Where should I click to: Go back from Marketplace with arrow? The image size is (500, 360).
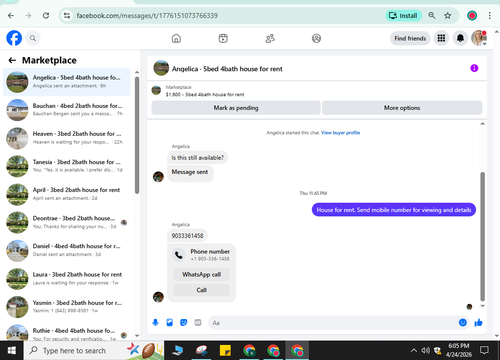[12, 60]
